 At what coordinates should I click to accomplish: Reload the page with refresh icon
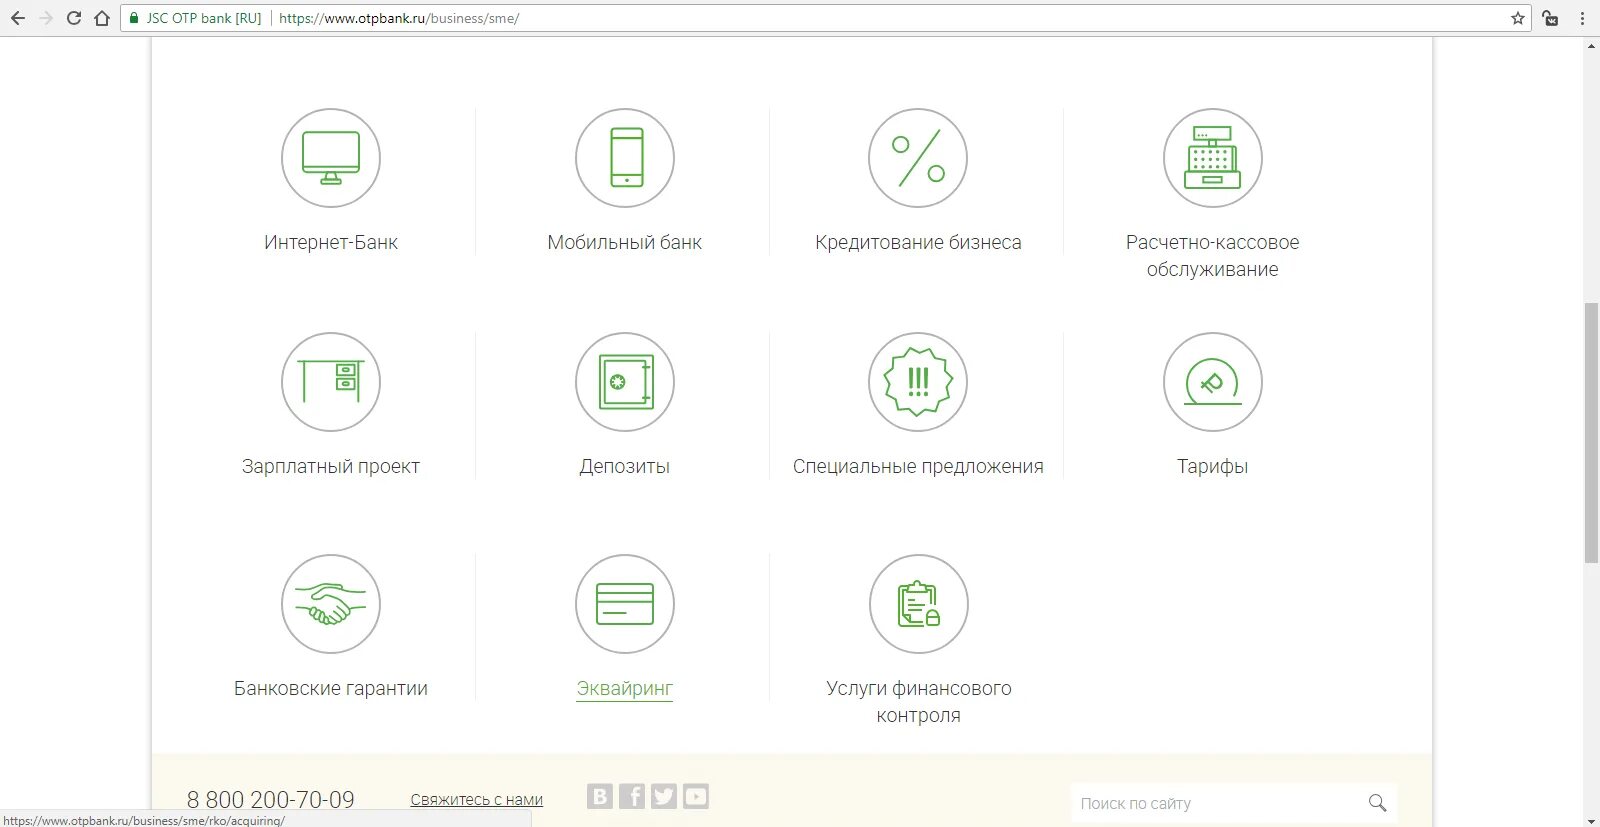[74, 18]
